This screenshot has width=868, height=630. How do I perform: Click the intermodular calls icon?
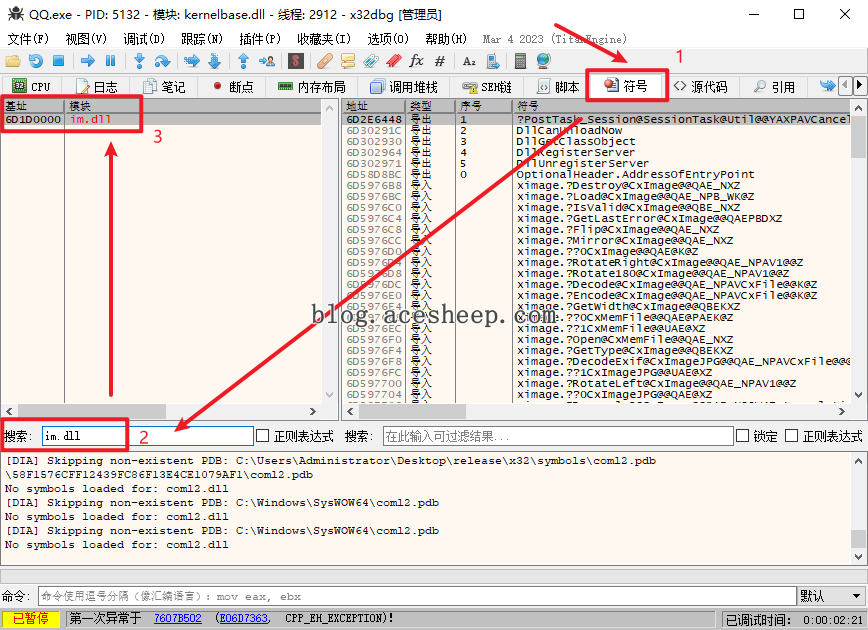[493, 61]
